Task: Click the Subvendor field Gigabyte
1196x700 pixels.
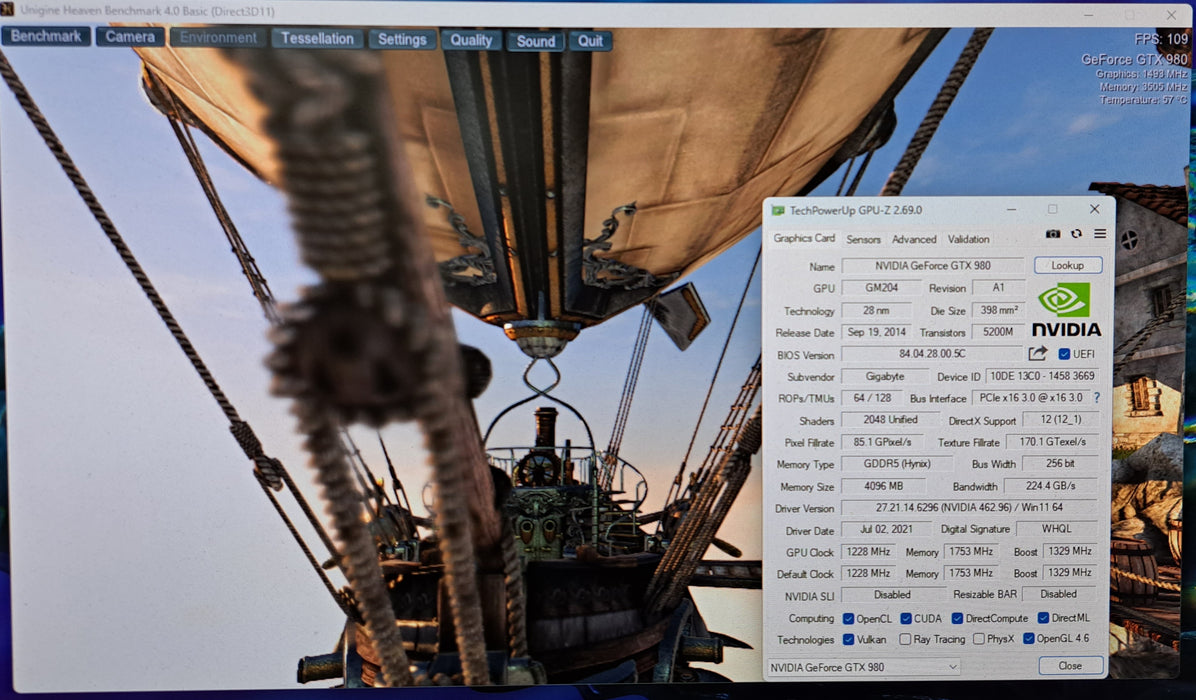Action: [885, 377]
